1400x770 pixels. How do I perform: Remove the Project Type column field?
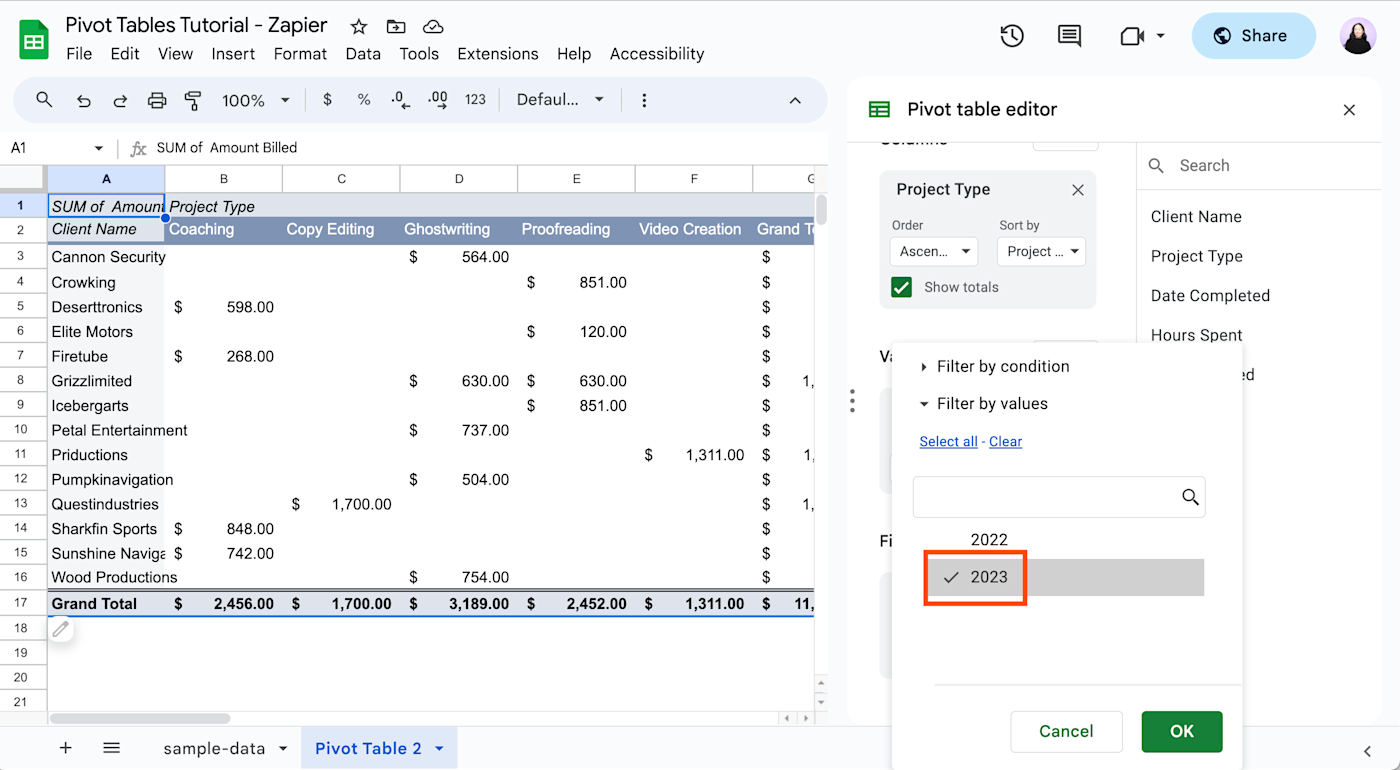pos(1078,190)
